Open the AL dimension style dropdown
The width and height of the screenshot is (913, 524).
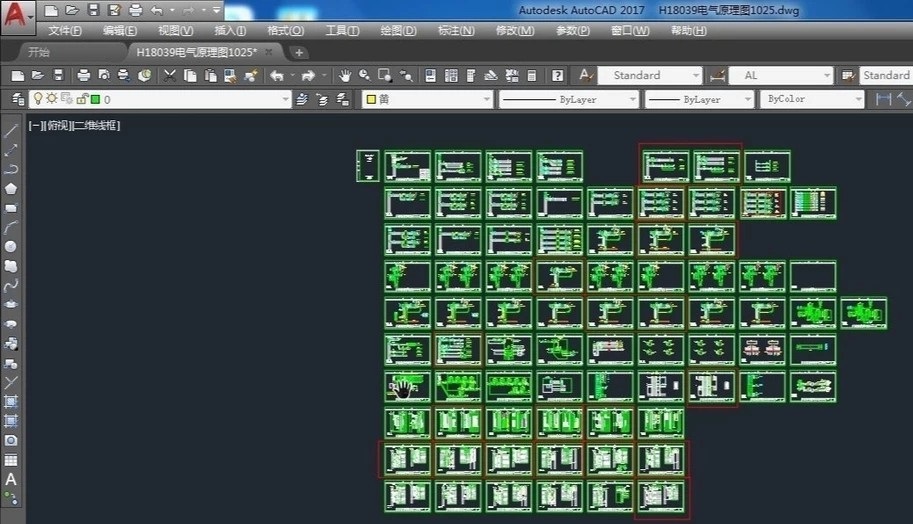pyautogui.click(x=781, y=75)
